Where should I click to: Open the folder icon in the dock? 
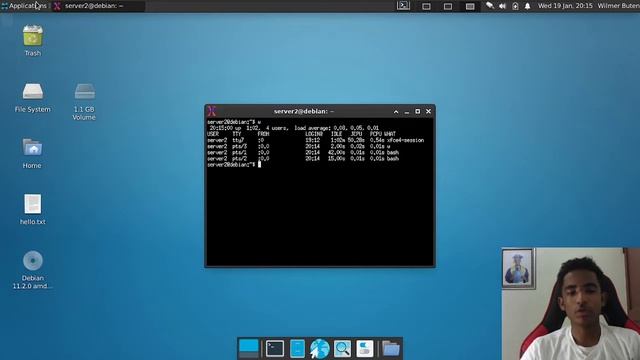391,349
